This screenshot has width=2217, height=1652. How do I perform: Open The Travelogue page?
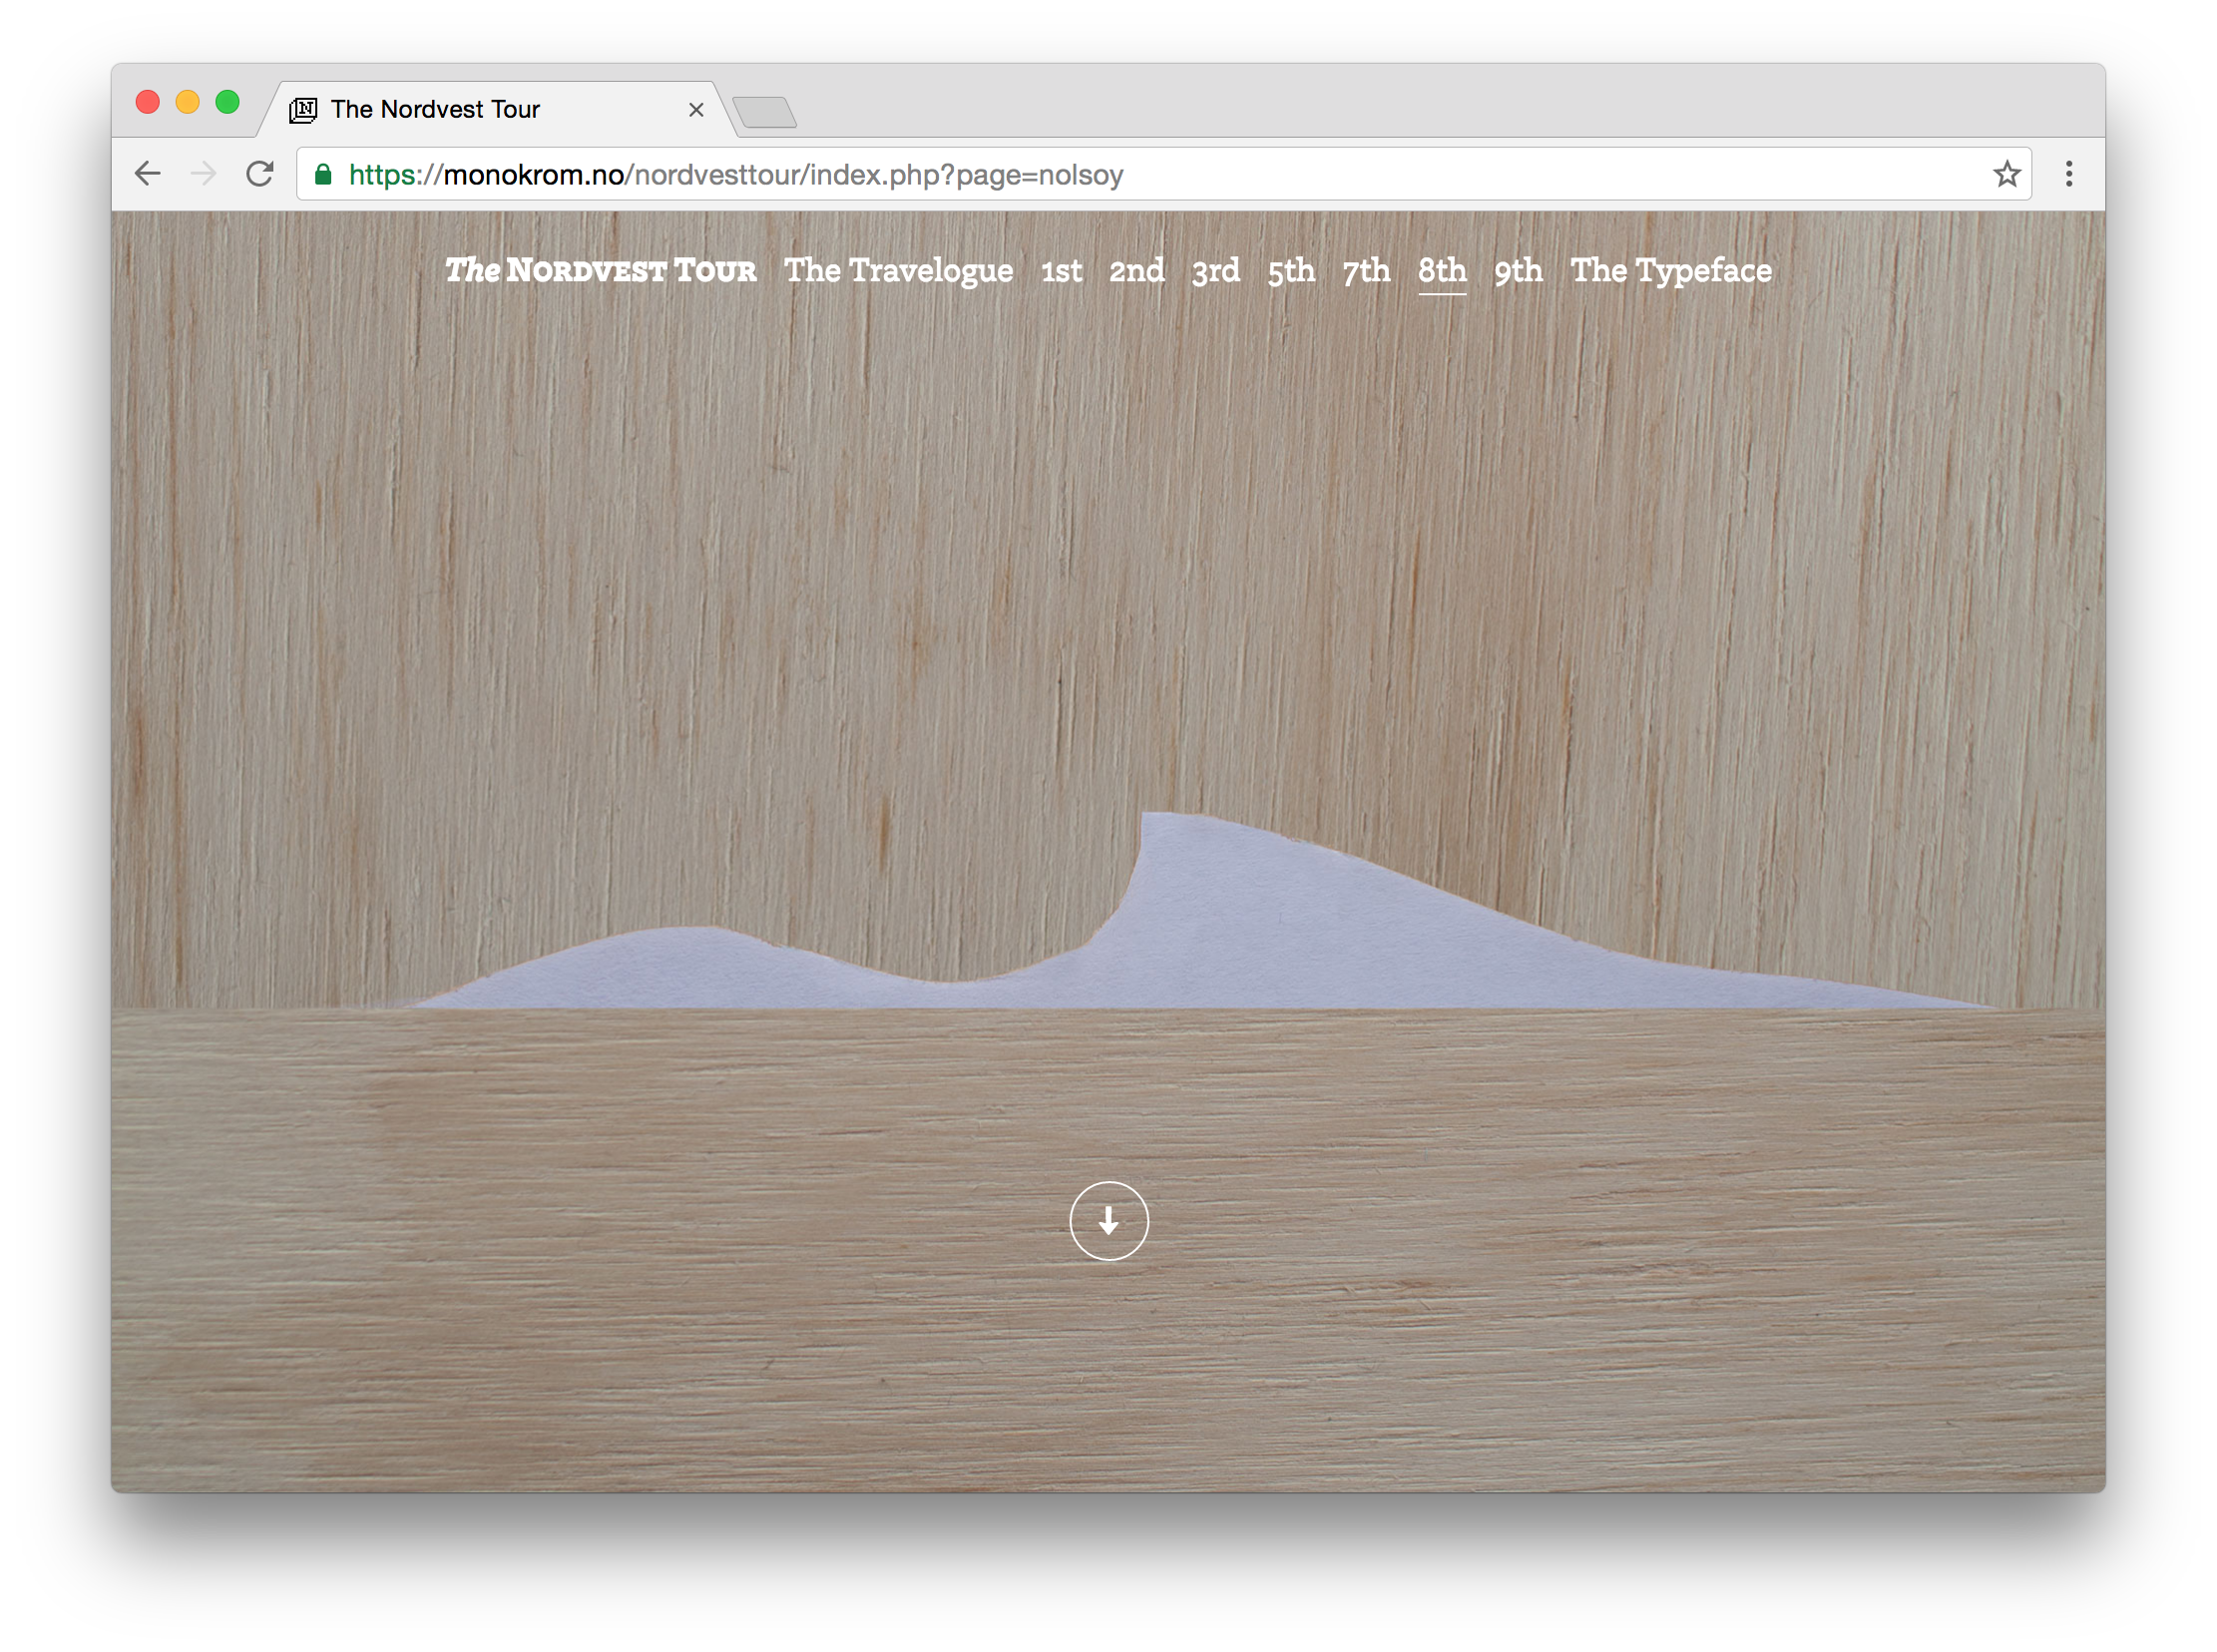(898, 271)
